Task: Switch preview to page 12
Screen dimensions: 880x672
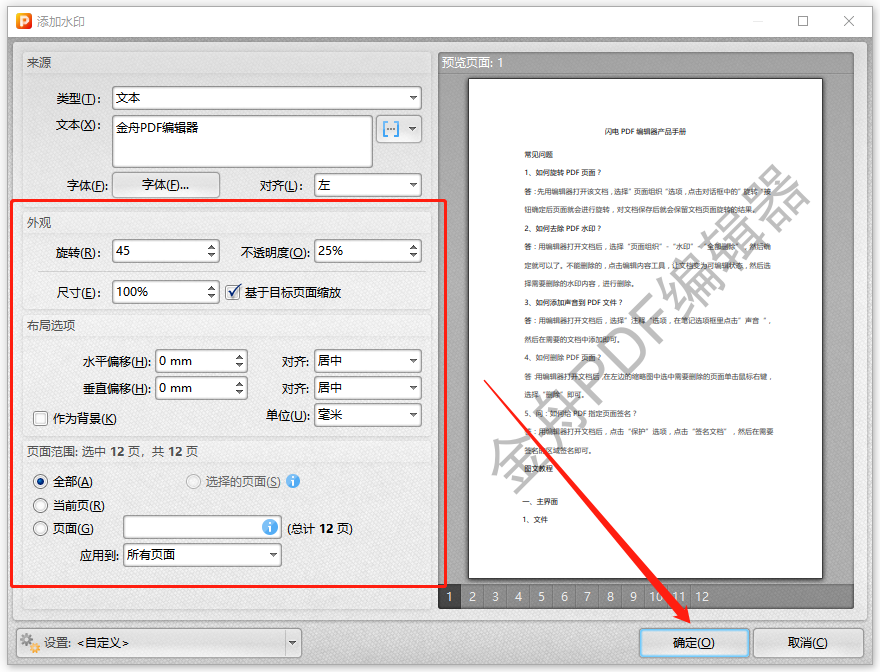Action: tap(702, 596)
